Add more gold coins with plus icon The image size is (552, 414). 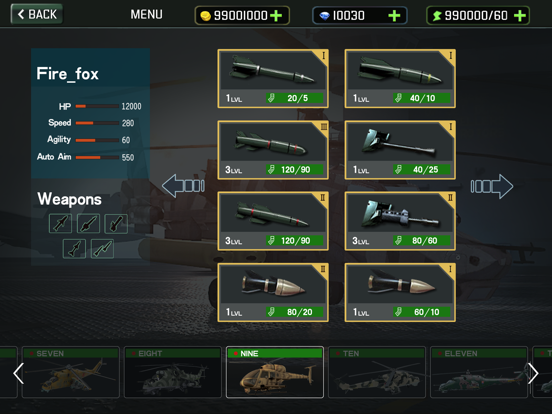pyautogui.click(x=276, y=15)
